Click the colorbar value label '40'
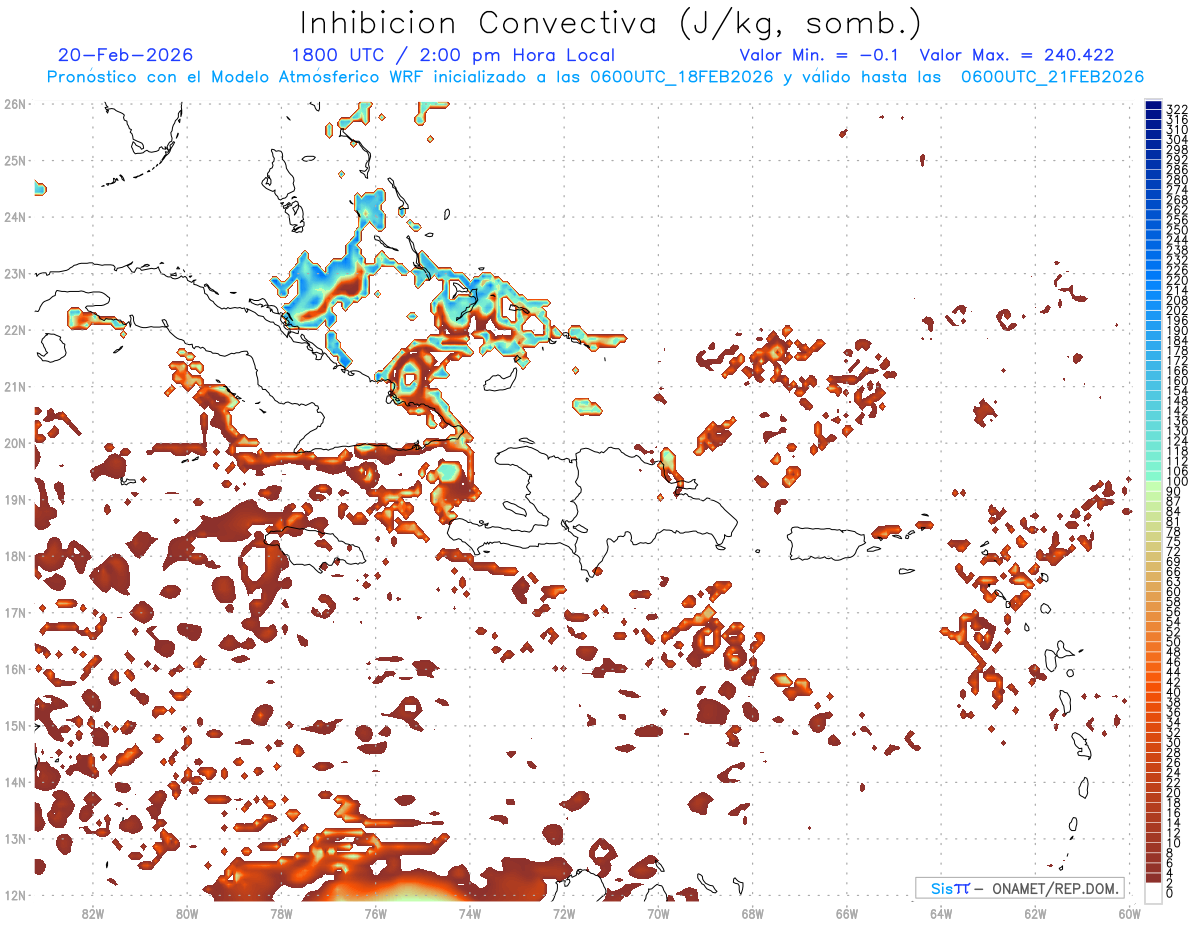Viewport: 1200px width, 927px height. pos(1174,692)
